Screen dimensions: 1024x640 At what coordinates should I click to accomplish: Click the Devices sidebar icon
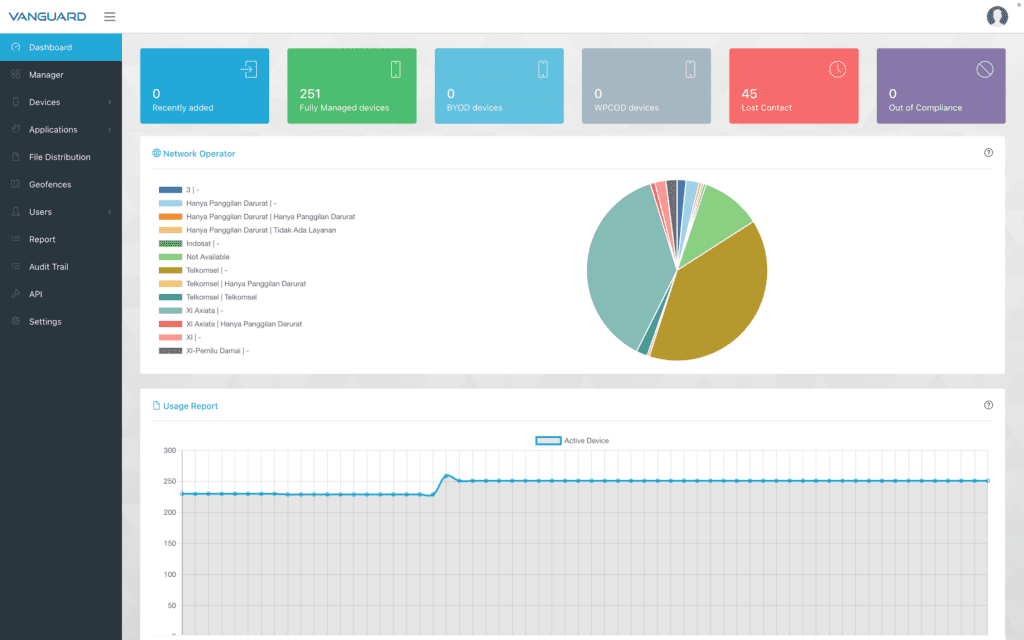(16, 102)
